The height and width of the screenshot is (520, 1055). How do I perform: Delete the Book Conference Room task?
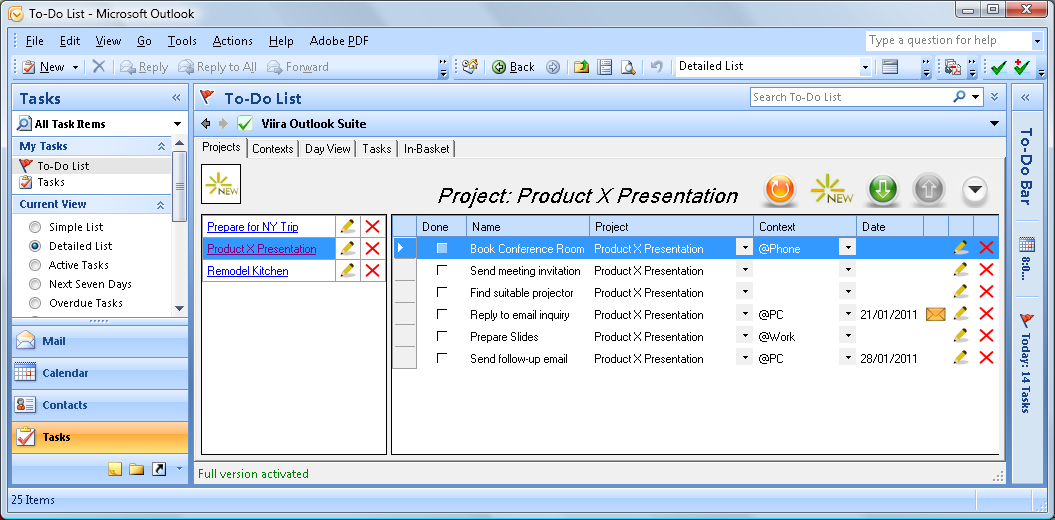[x=986, y=248]
